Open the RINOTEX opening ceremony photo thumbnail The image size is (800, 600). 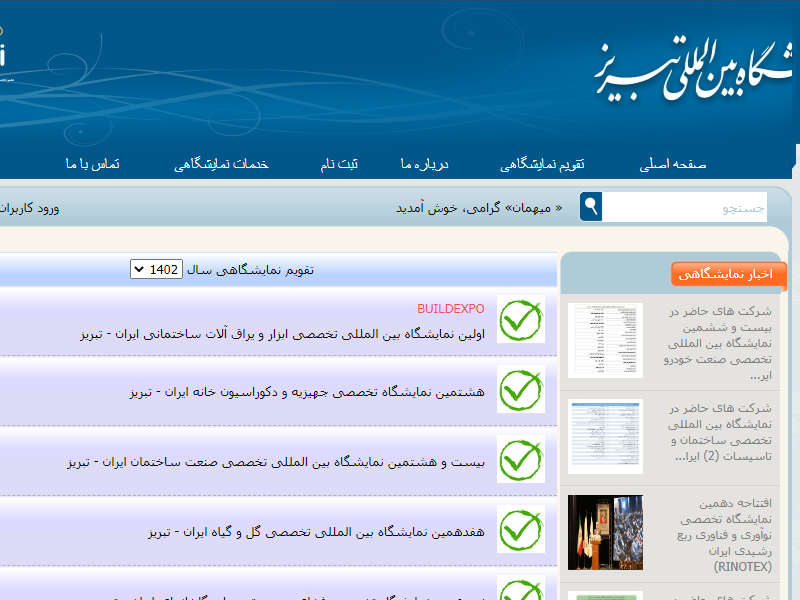[x=605, y=532]
